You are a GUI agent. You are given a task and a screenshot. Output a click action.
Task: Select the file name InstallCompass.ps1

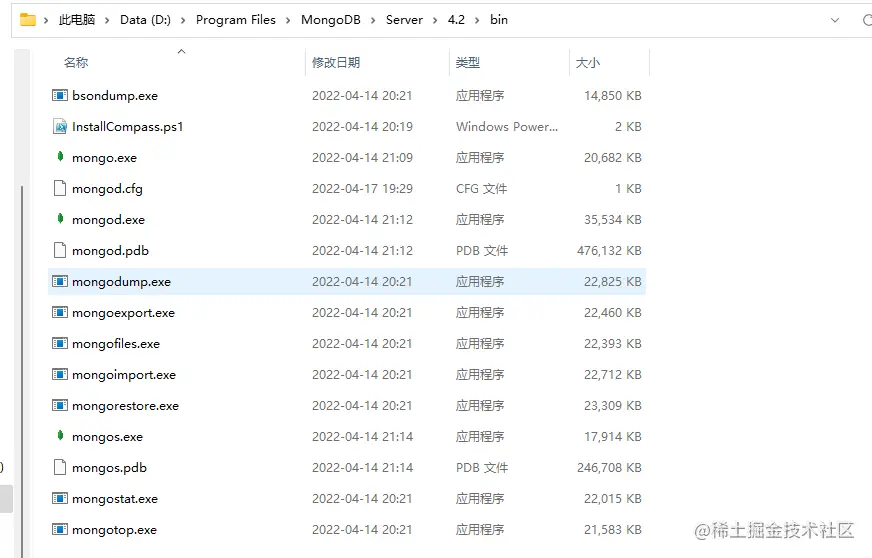coord(127,127)
